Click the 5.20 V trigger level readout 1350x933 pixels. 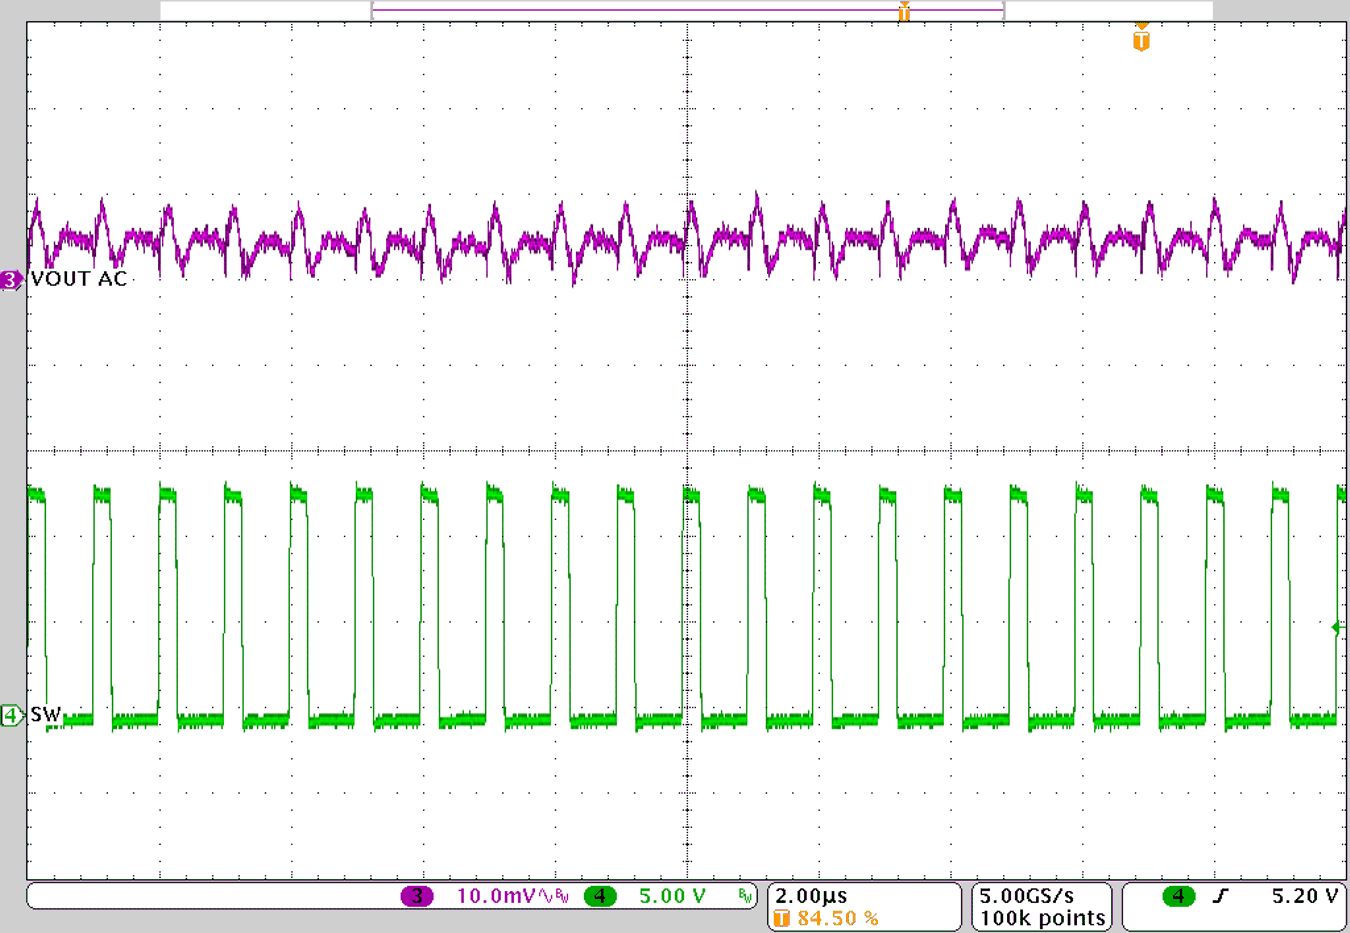pos(1307,896)
